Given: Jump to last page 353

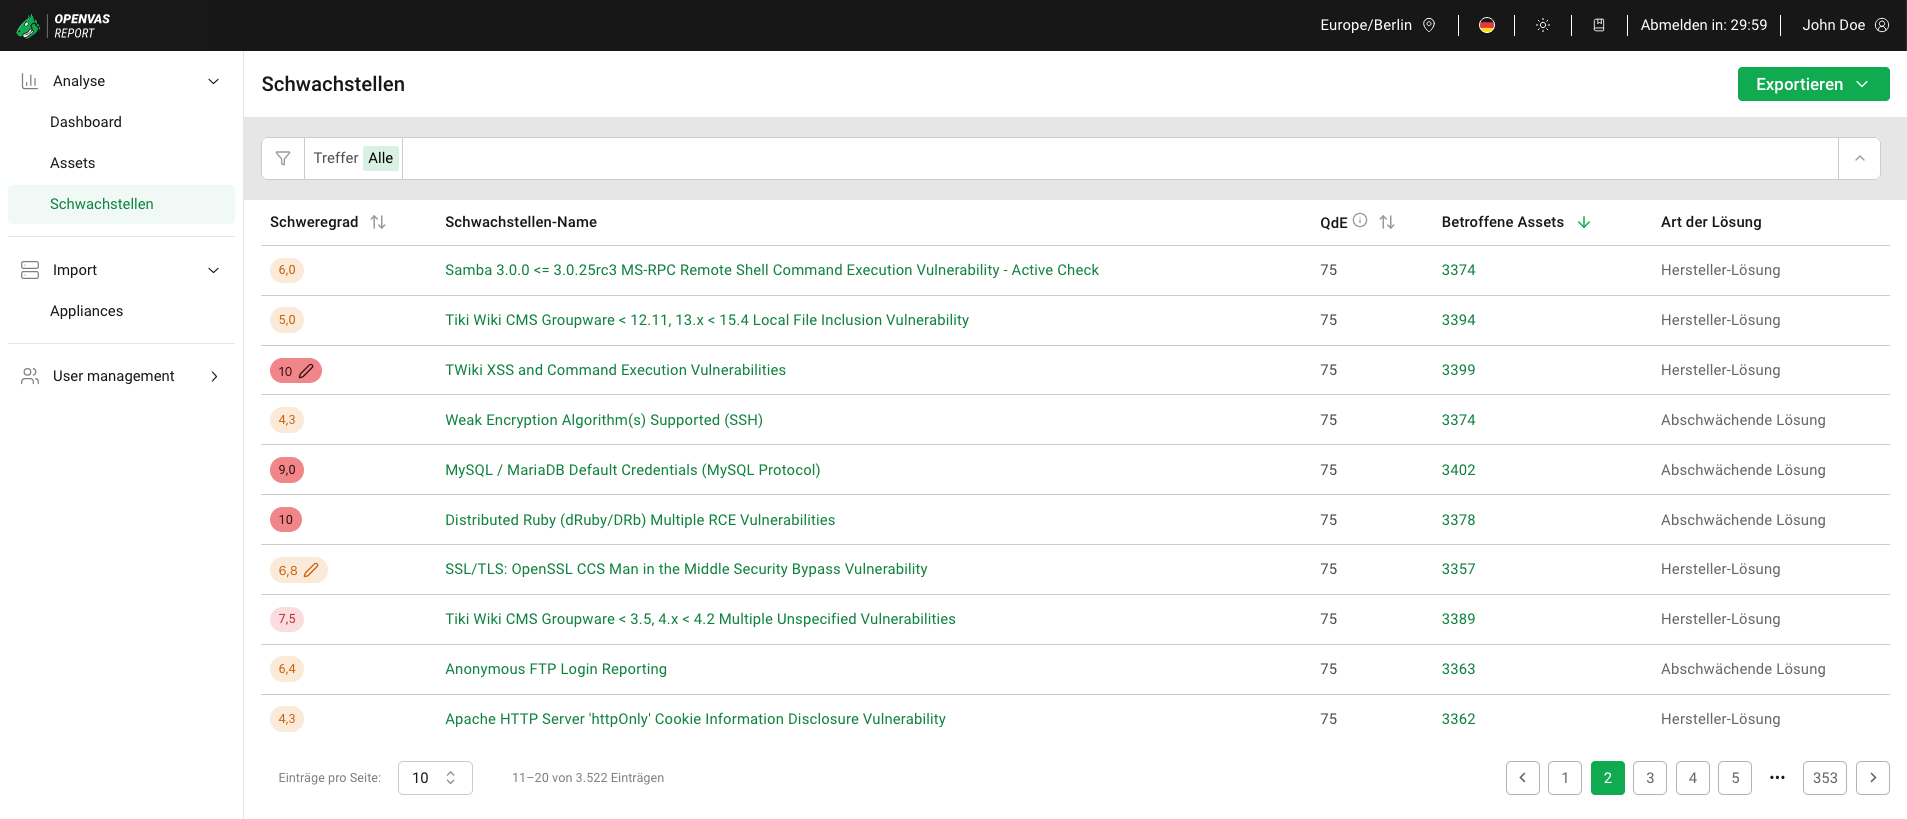Looking at the screenshot, I should [1825, 778].
